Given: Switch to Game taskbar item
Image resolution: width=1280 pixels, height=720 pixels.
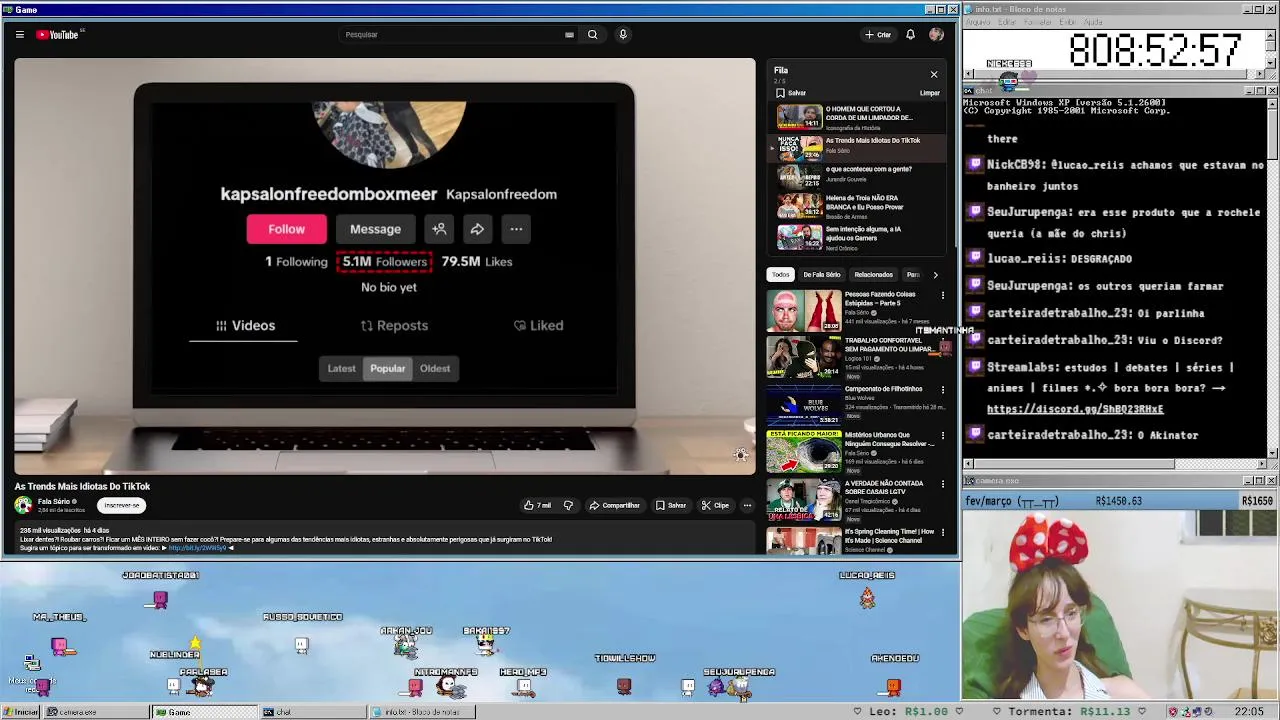Looking at the screenshot, I should (x=205, y=712).
